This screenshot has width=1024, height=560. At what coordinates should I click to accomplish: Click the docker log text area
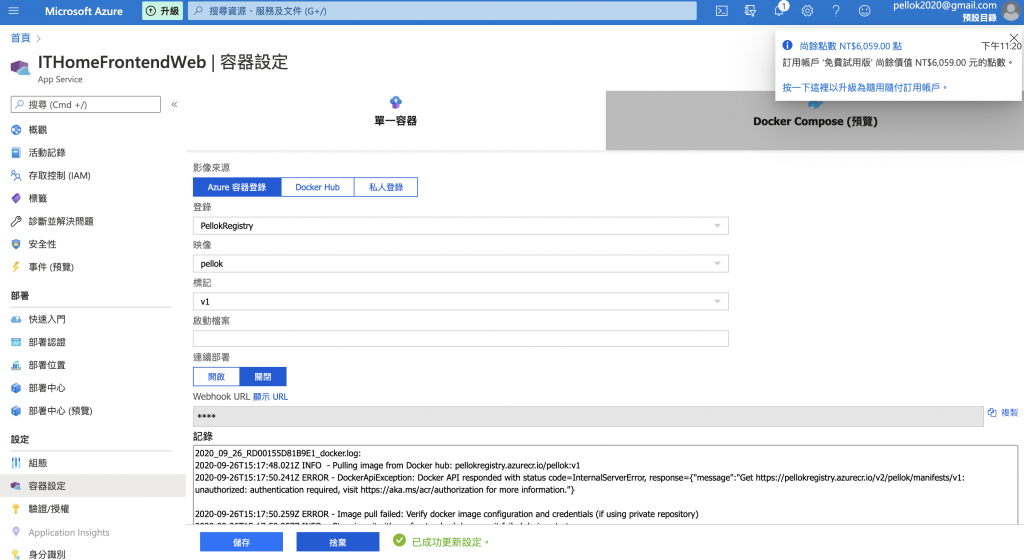pos(605,485)
